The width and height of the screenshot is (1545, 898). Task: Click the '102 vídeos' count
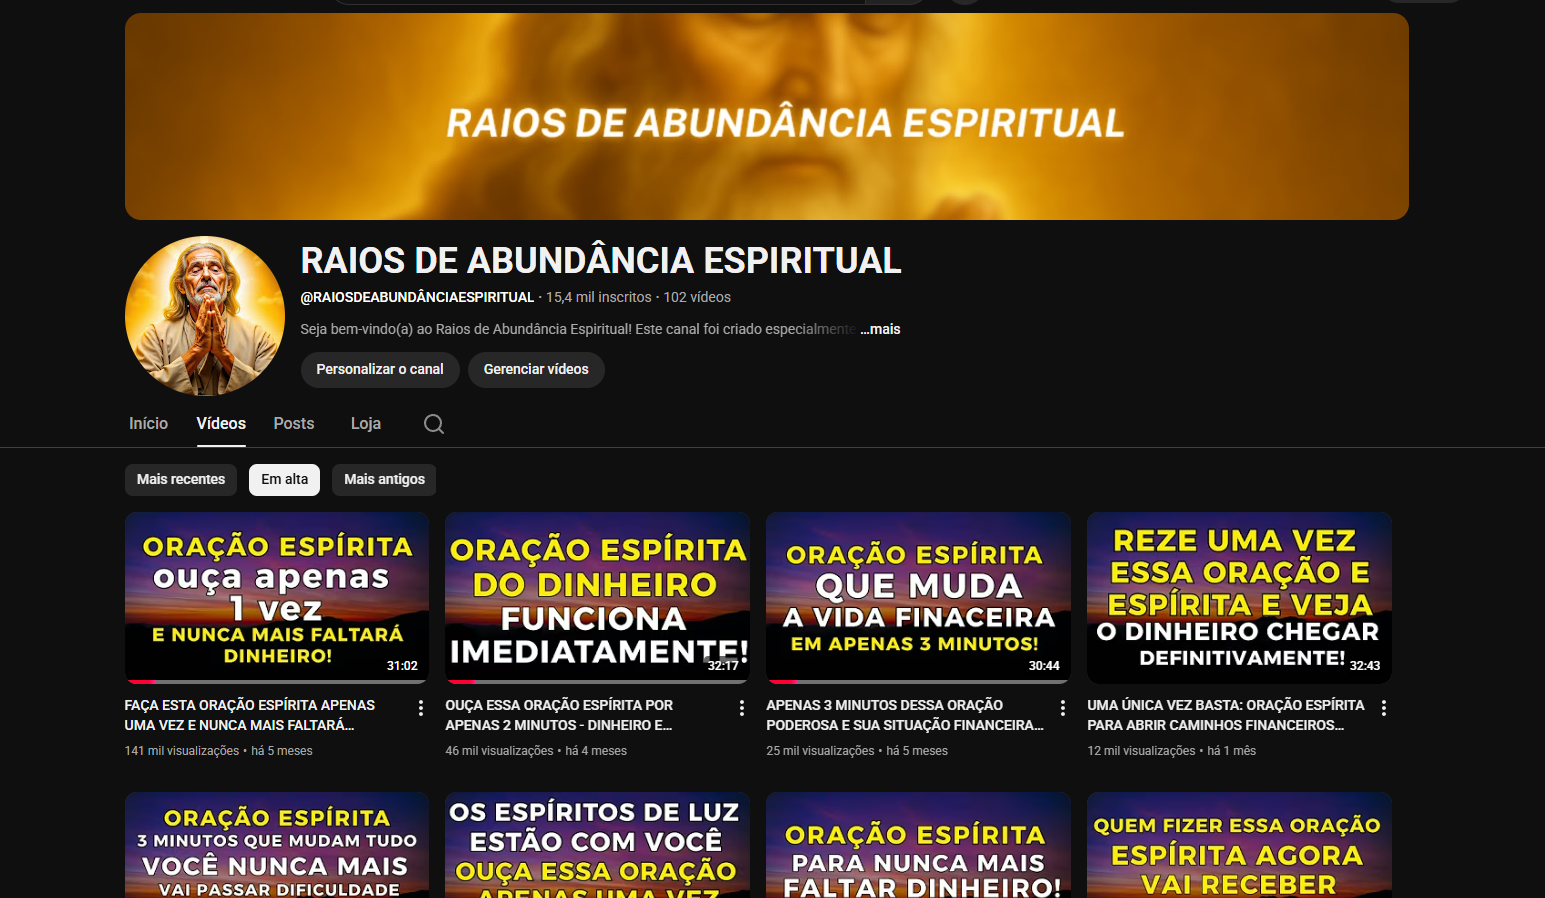[x=697, y=297]
